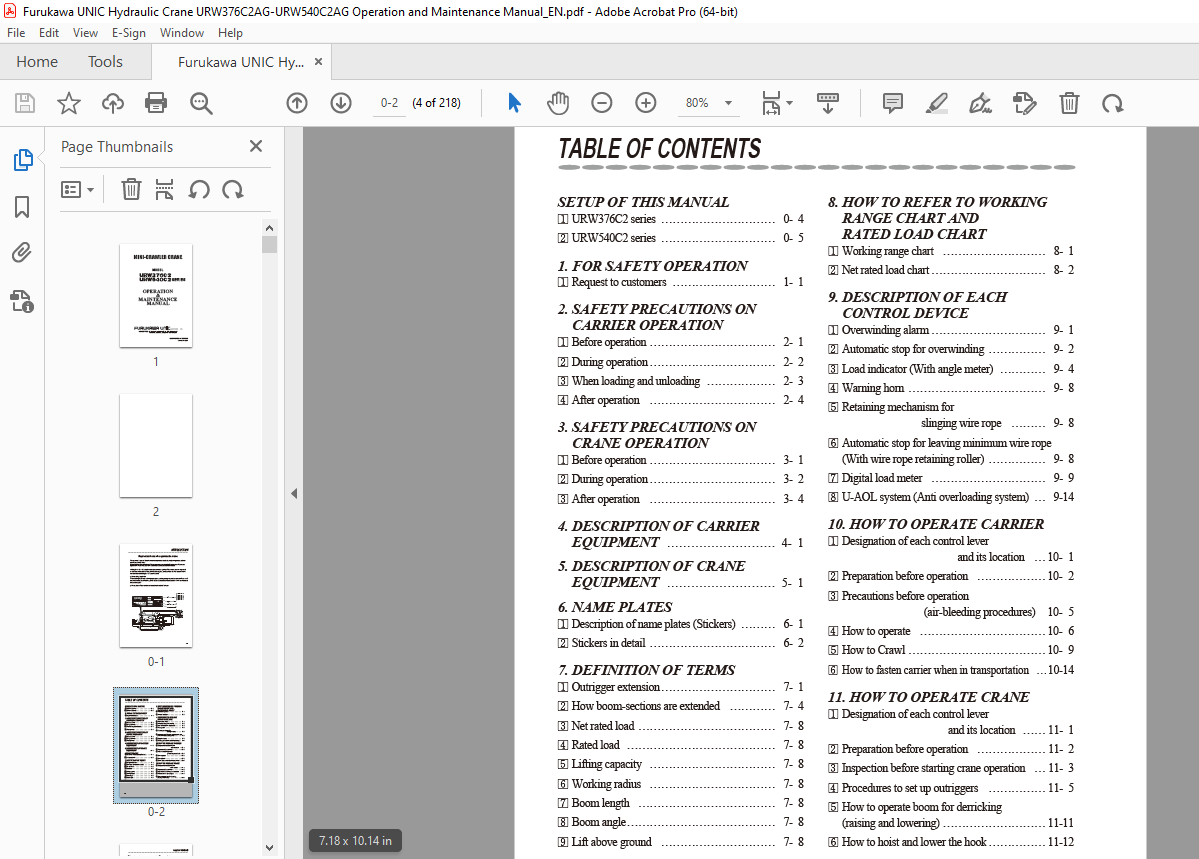Go to next page arrow
Viewport: 1199px width, 859px height.
click(x=341, y=103)
